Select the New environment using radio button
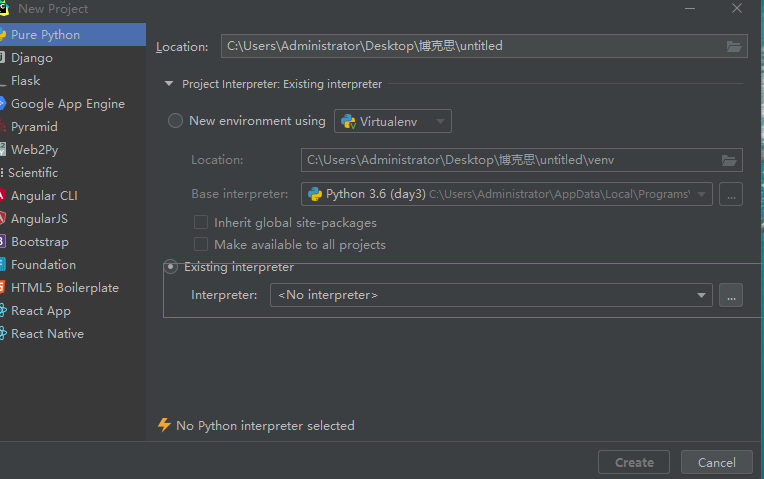Viewport: 764px width, 479px height. (176, 121)
